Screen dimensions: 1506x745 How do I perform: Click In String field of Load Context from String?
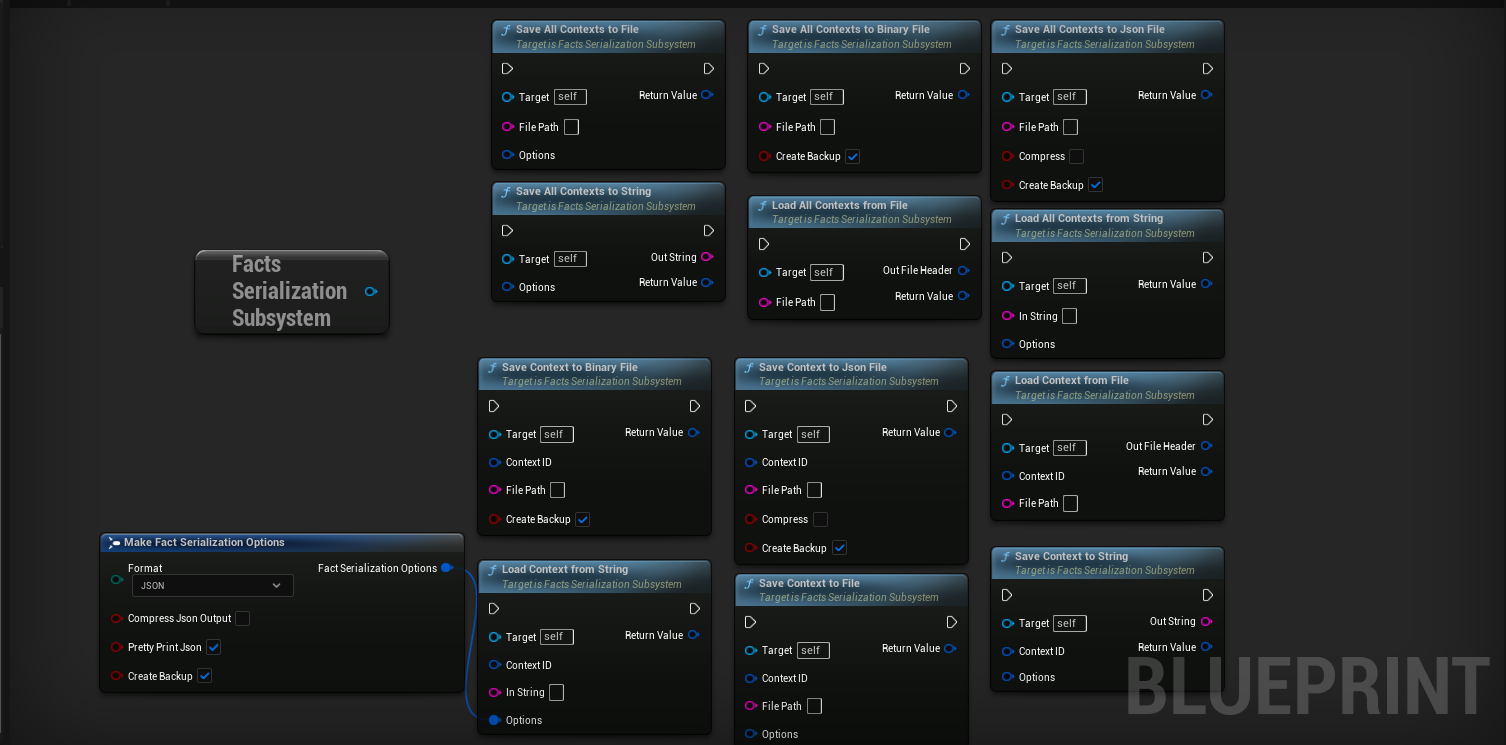pos(556,692)
